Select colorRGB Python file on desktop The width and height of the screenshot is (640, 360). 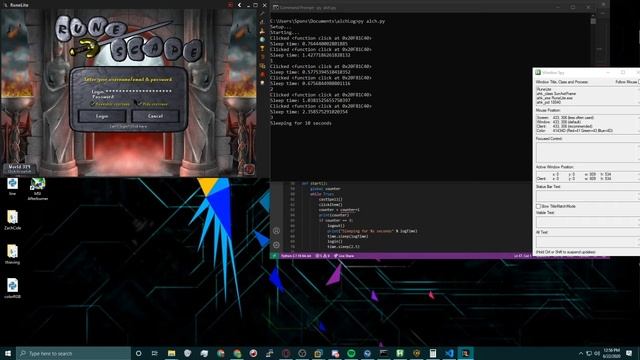point(12,289)
